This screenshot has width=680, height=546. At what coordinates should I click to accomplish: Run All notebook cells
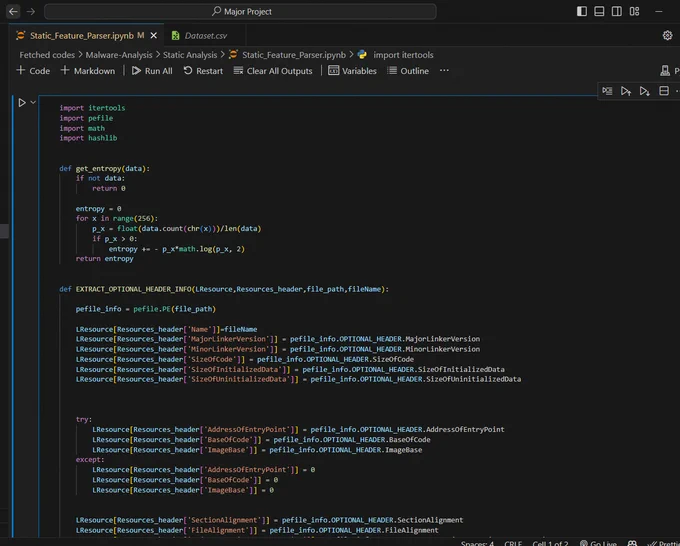152,71
